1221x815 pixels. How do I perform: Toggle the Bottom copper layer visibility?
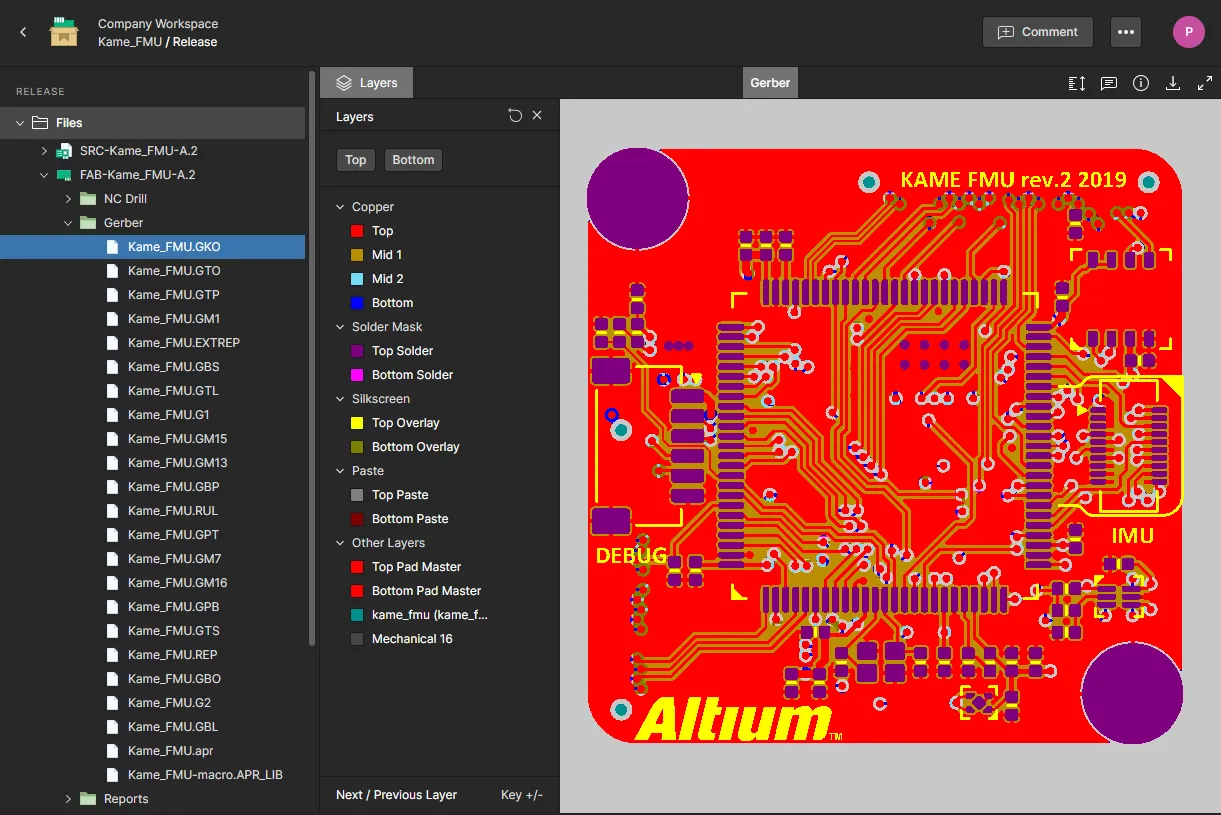357,303
